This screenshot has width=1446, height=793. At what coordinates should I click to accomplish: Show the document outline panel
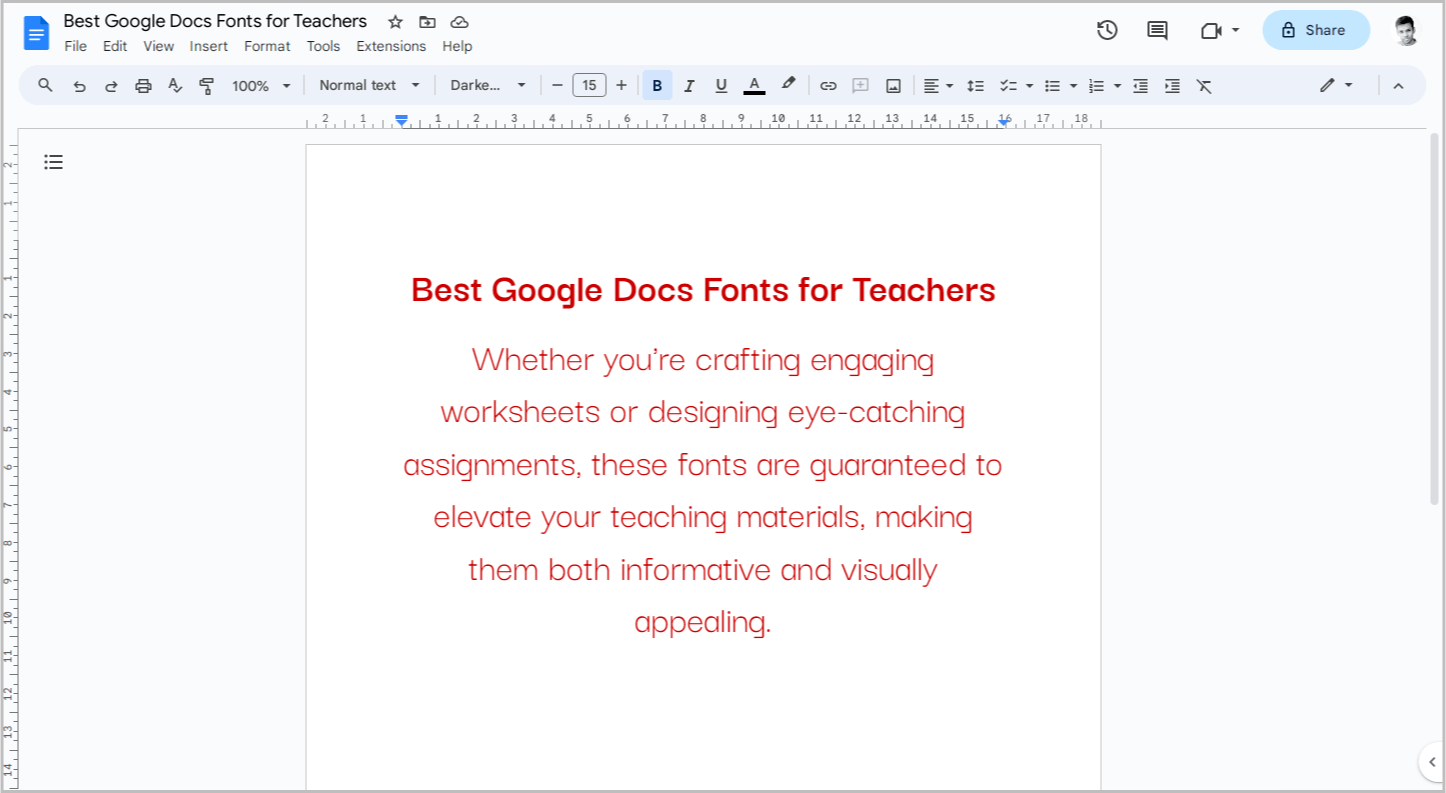coord(53,161)
